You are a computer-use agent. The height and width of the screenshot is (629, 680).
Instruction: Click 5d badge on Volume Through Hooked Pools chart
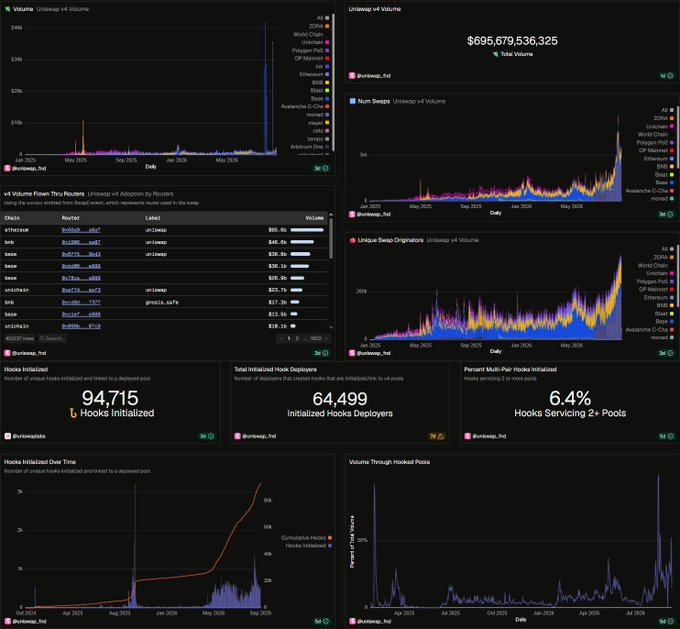pyautogui.click(x=667, y=621)
